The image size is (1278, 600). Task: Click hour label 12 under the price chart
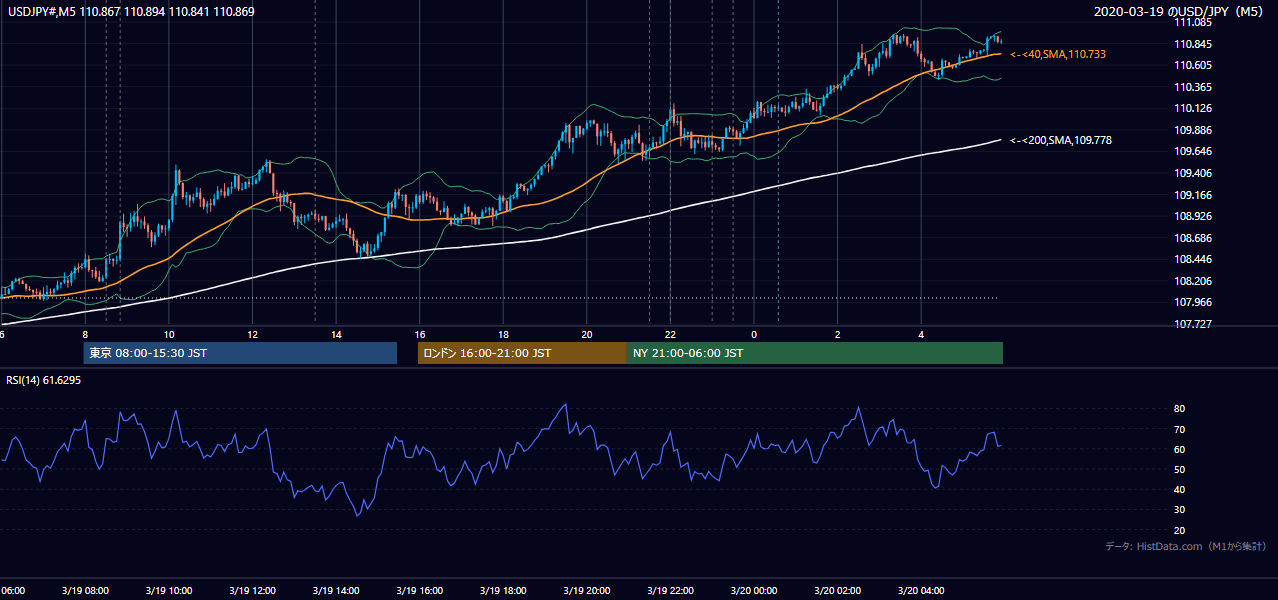pos(252,334)
